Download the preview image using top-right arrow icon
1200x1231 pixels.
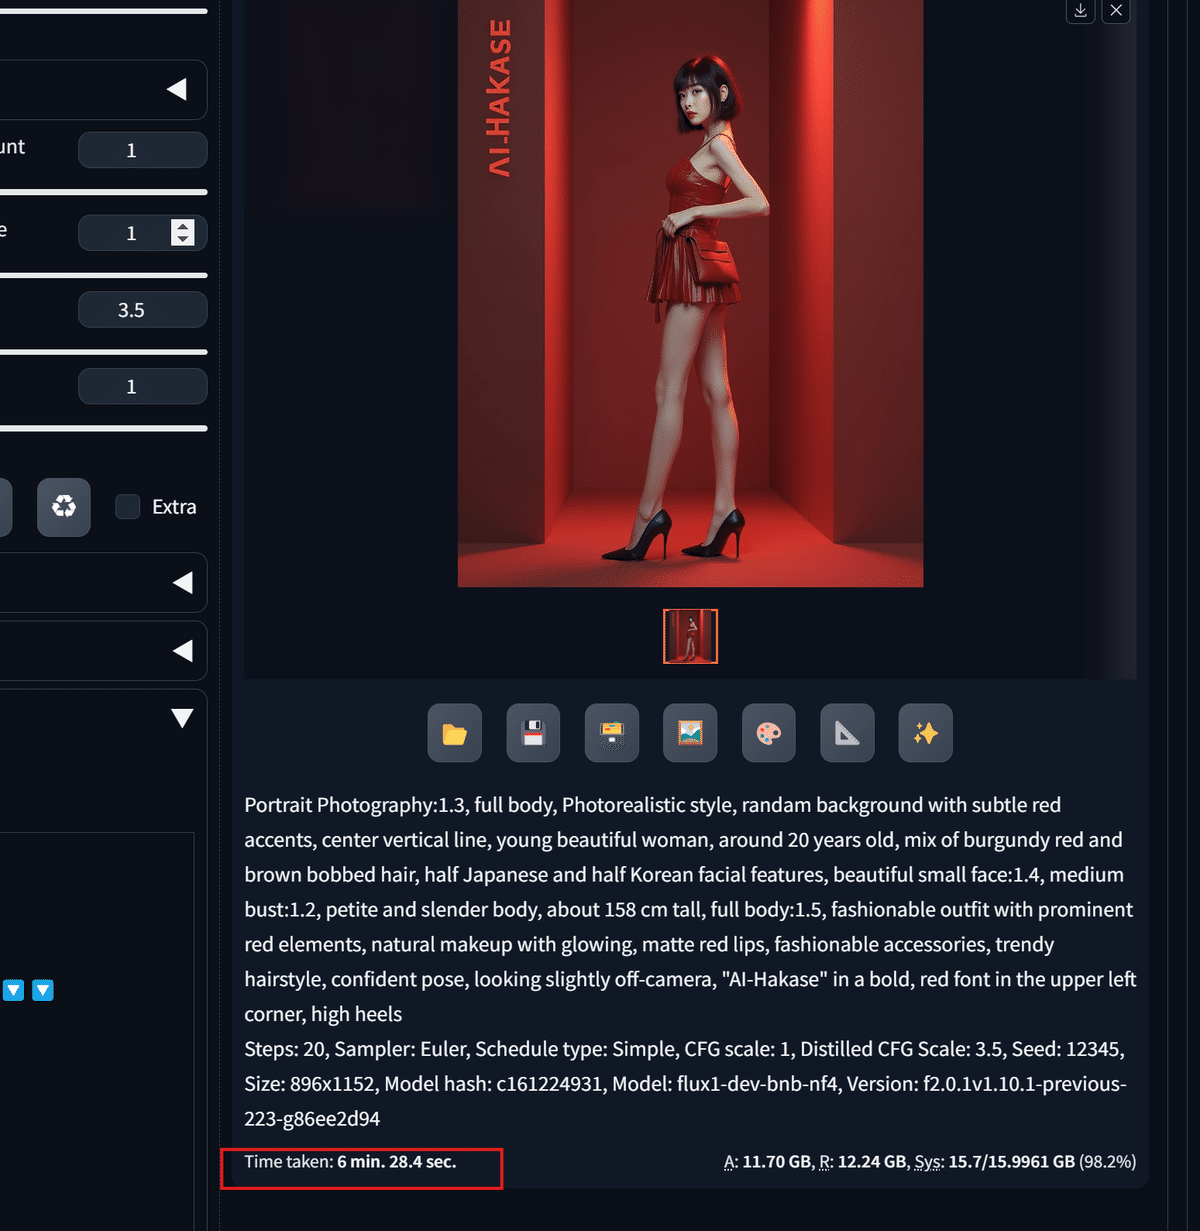pyautogui.click(x=1081, y=10)
